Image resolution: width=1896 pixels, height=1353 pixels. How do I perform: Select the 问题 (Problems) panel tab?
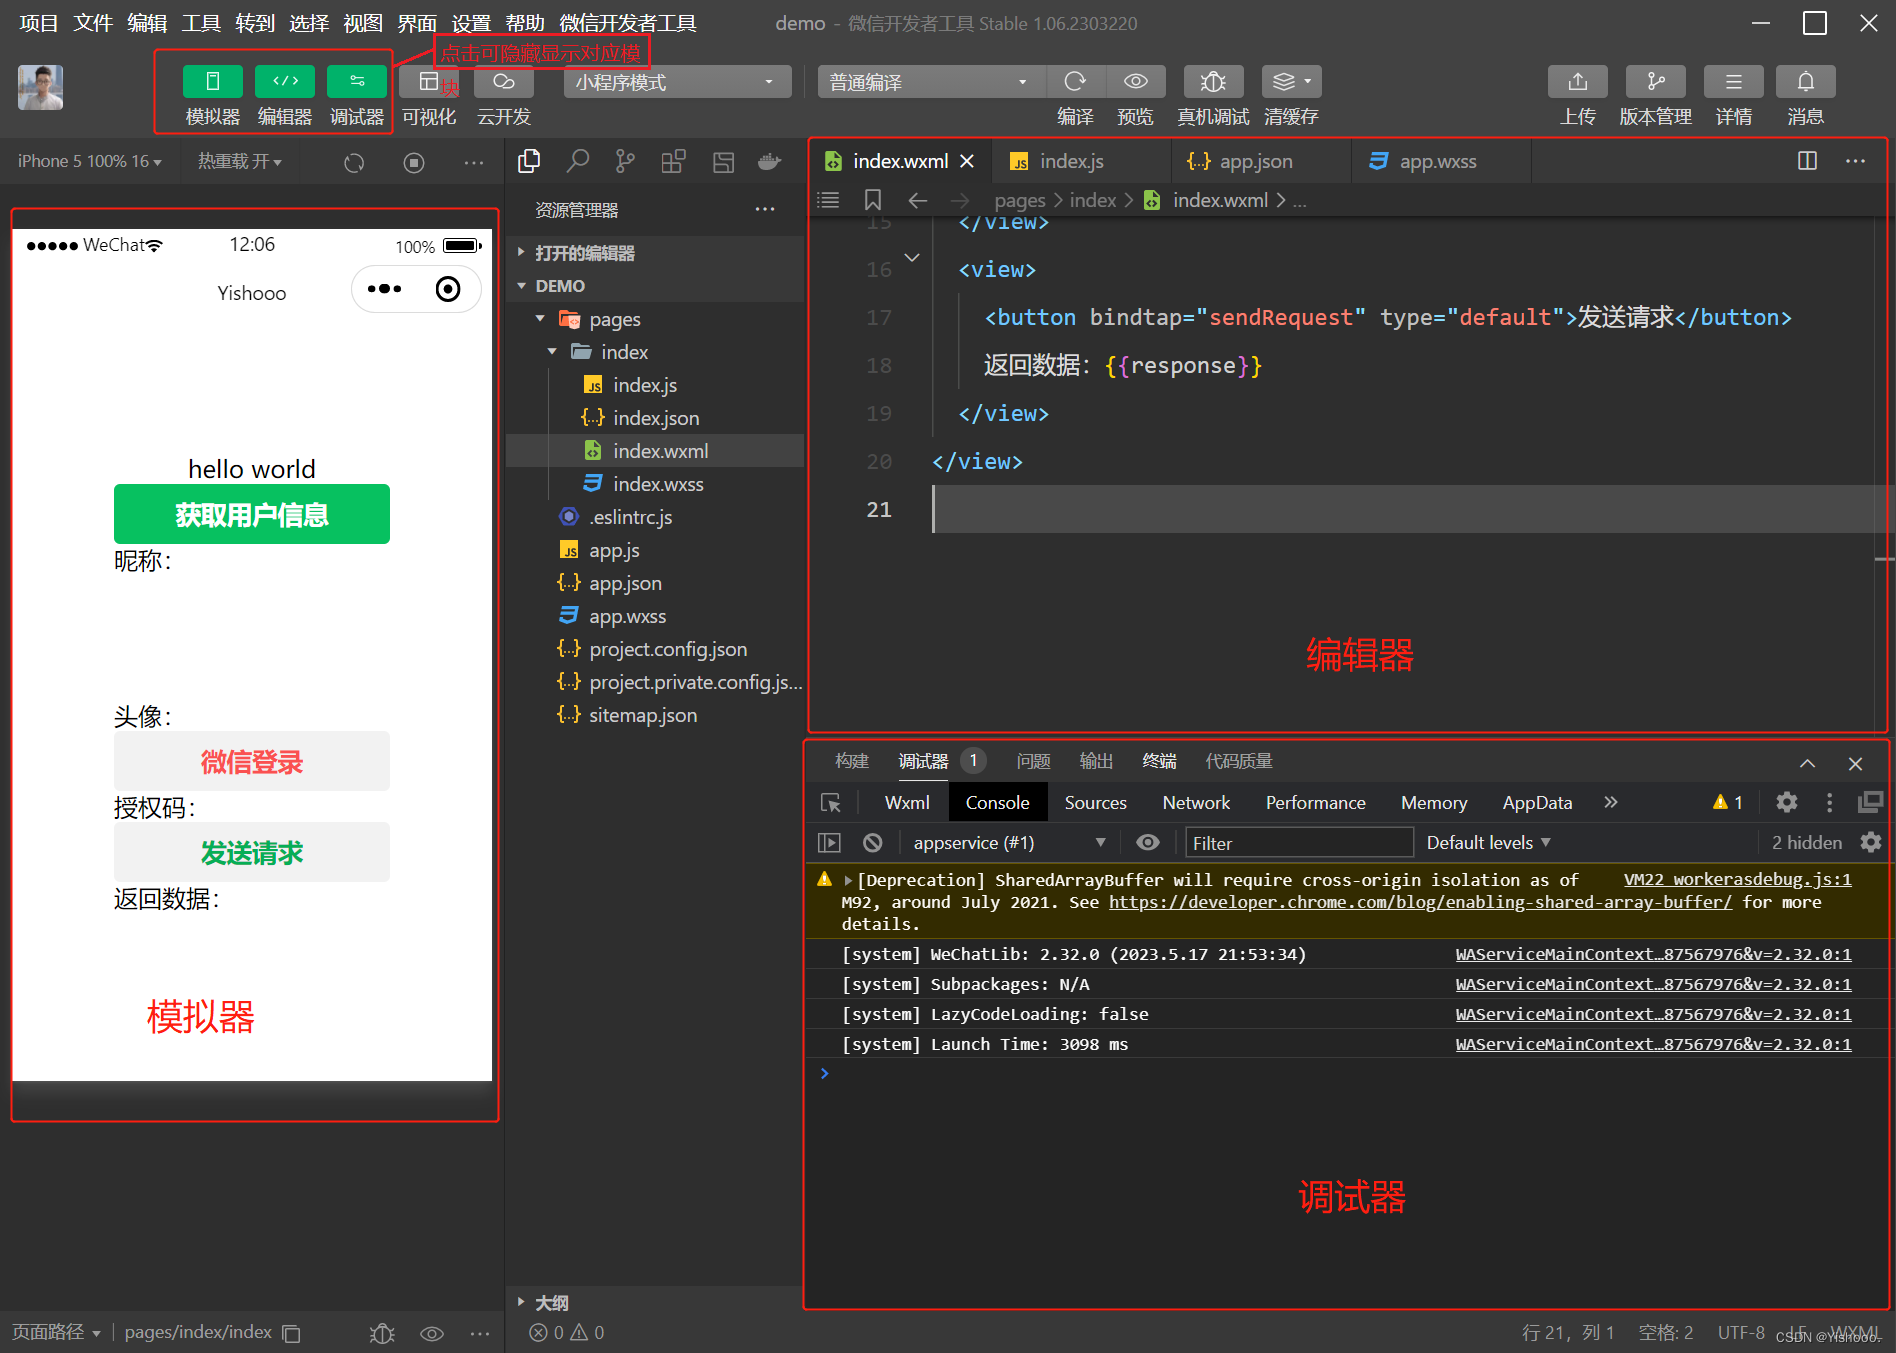pos(1033,761)
